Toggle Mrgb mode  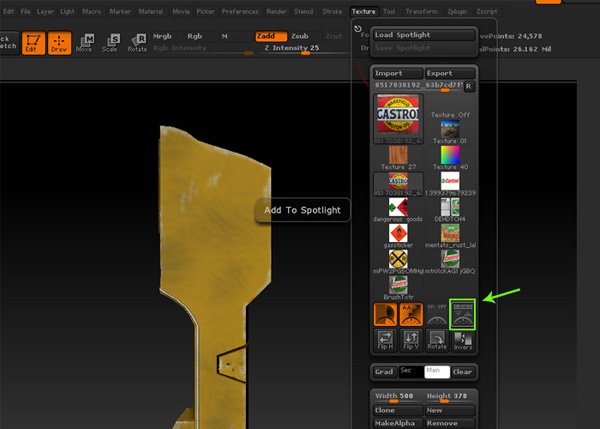[162, 36]
